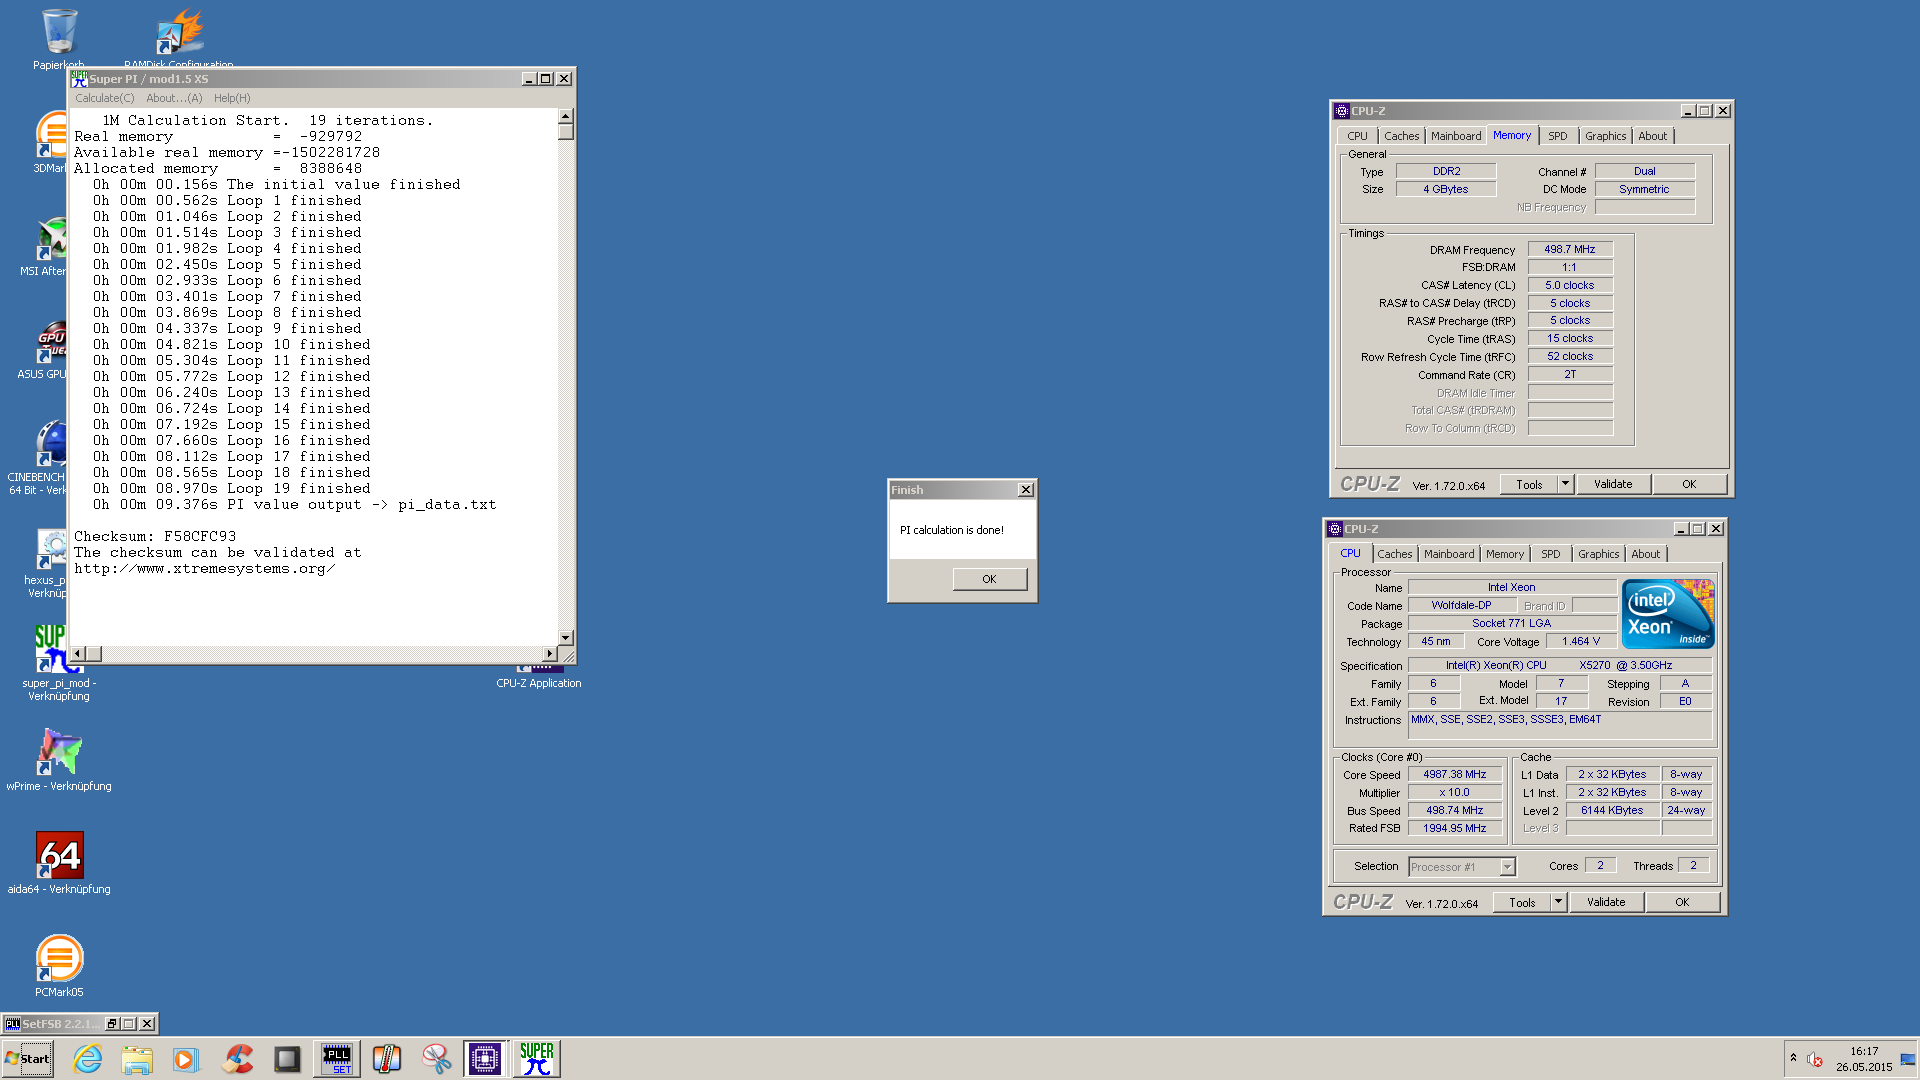Click OK in upper CPU-Z window
Image resolution: width=1920 pixels, height=1080 pixels.
click(x=1689, y=485)
